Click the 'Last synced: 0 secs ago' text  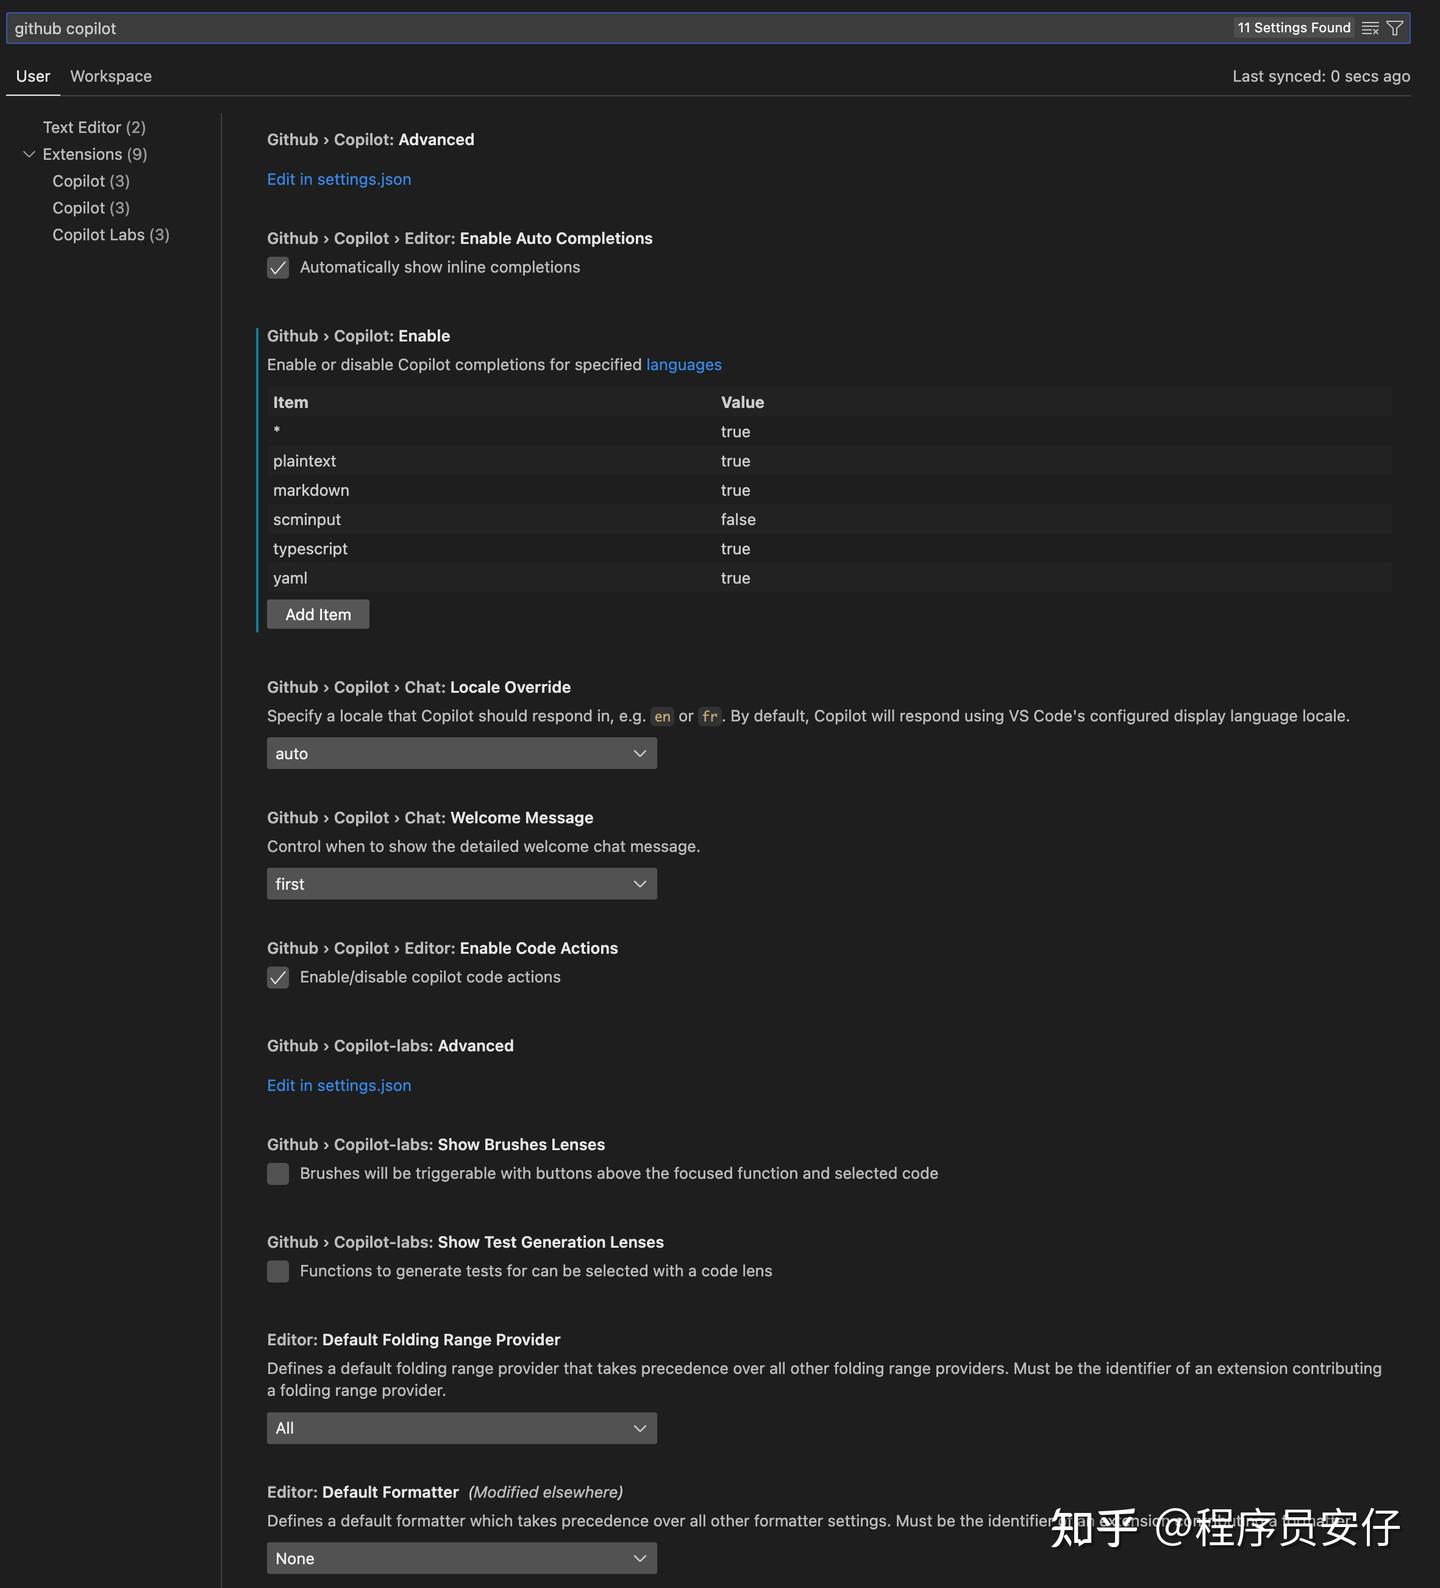tap(1321, 76)
